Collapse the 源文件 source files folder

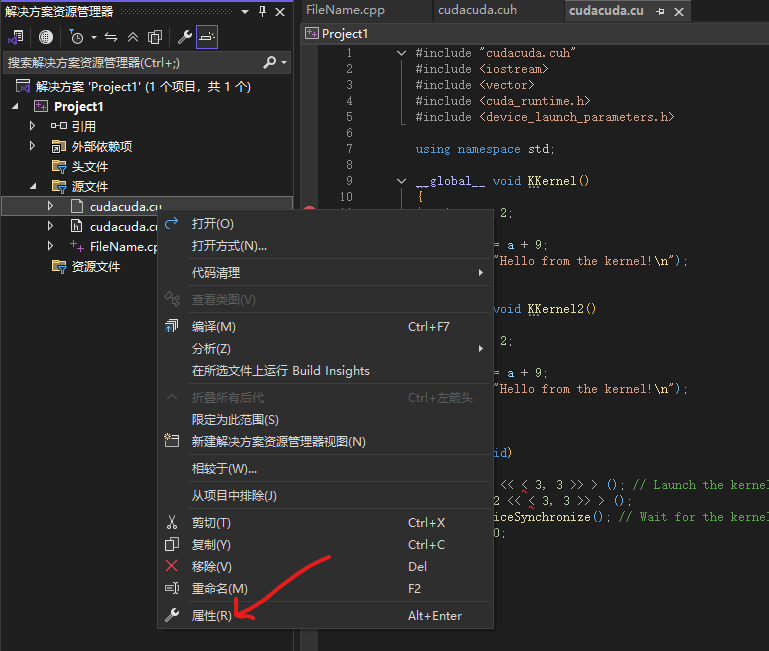[x=33, y=186]
